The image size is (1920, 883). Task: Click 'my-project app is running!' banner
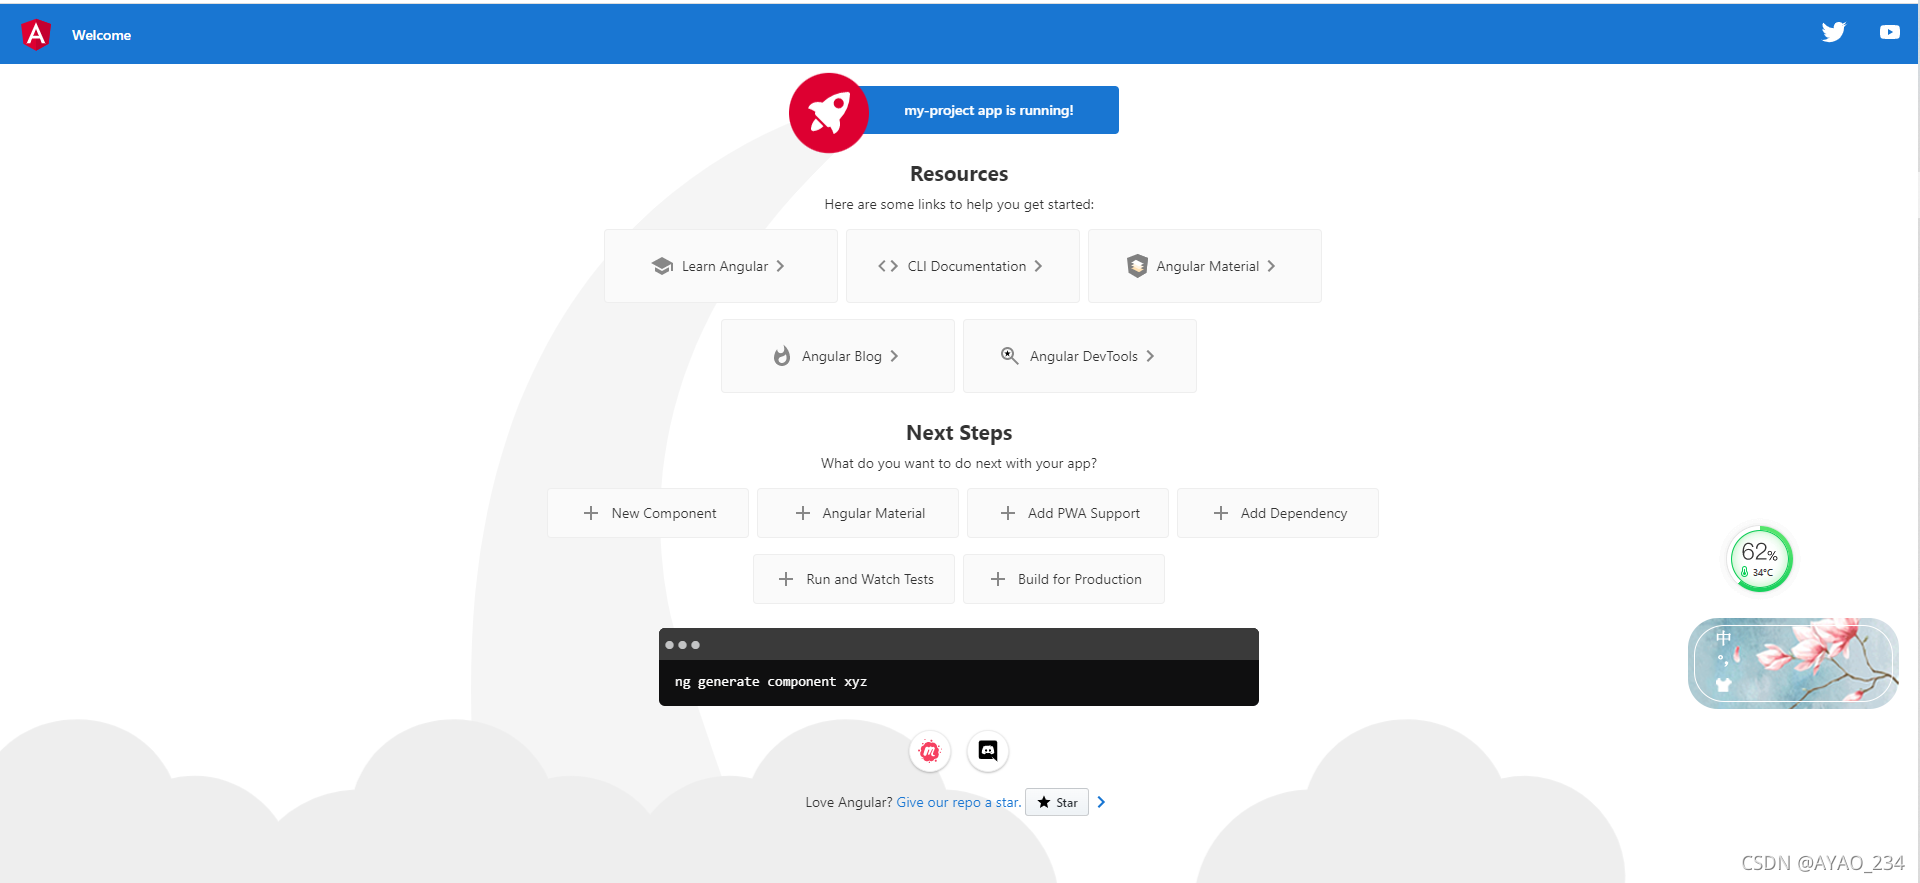click(x=989, y=110)
